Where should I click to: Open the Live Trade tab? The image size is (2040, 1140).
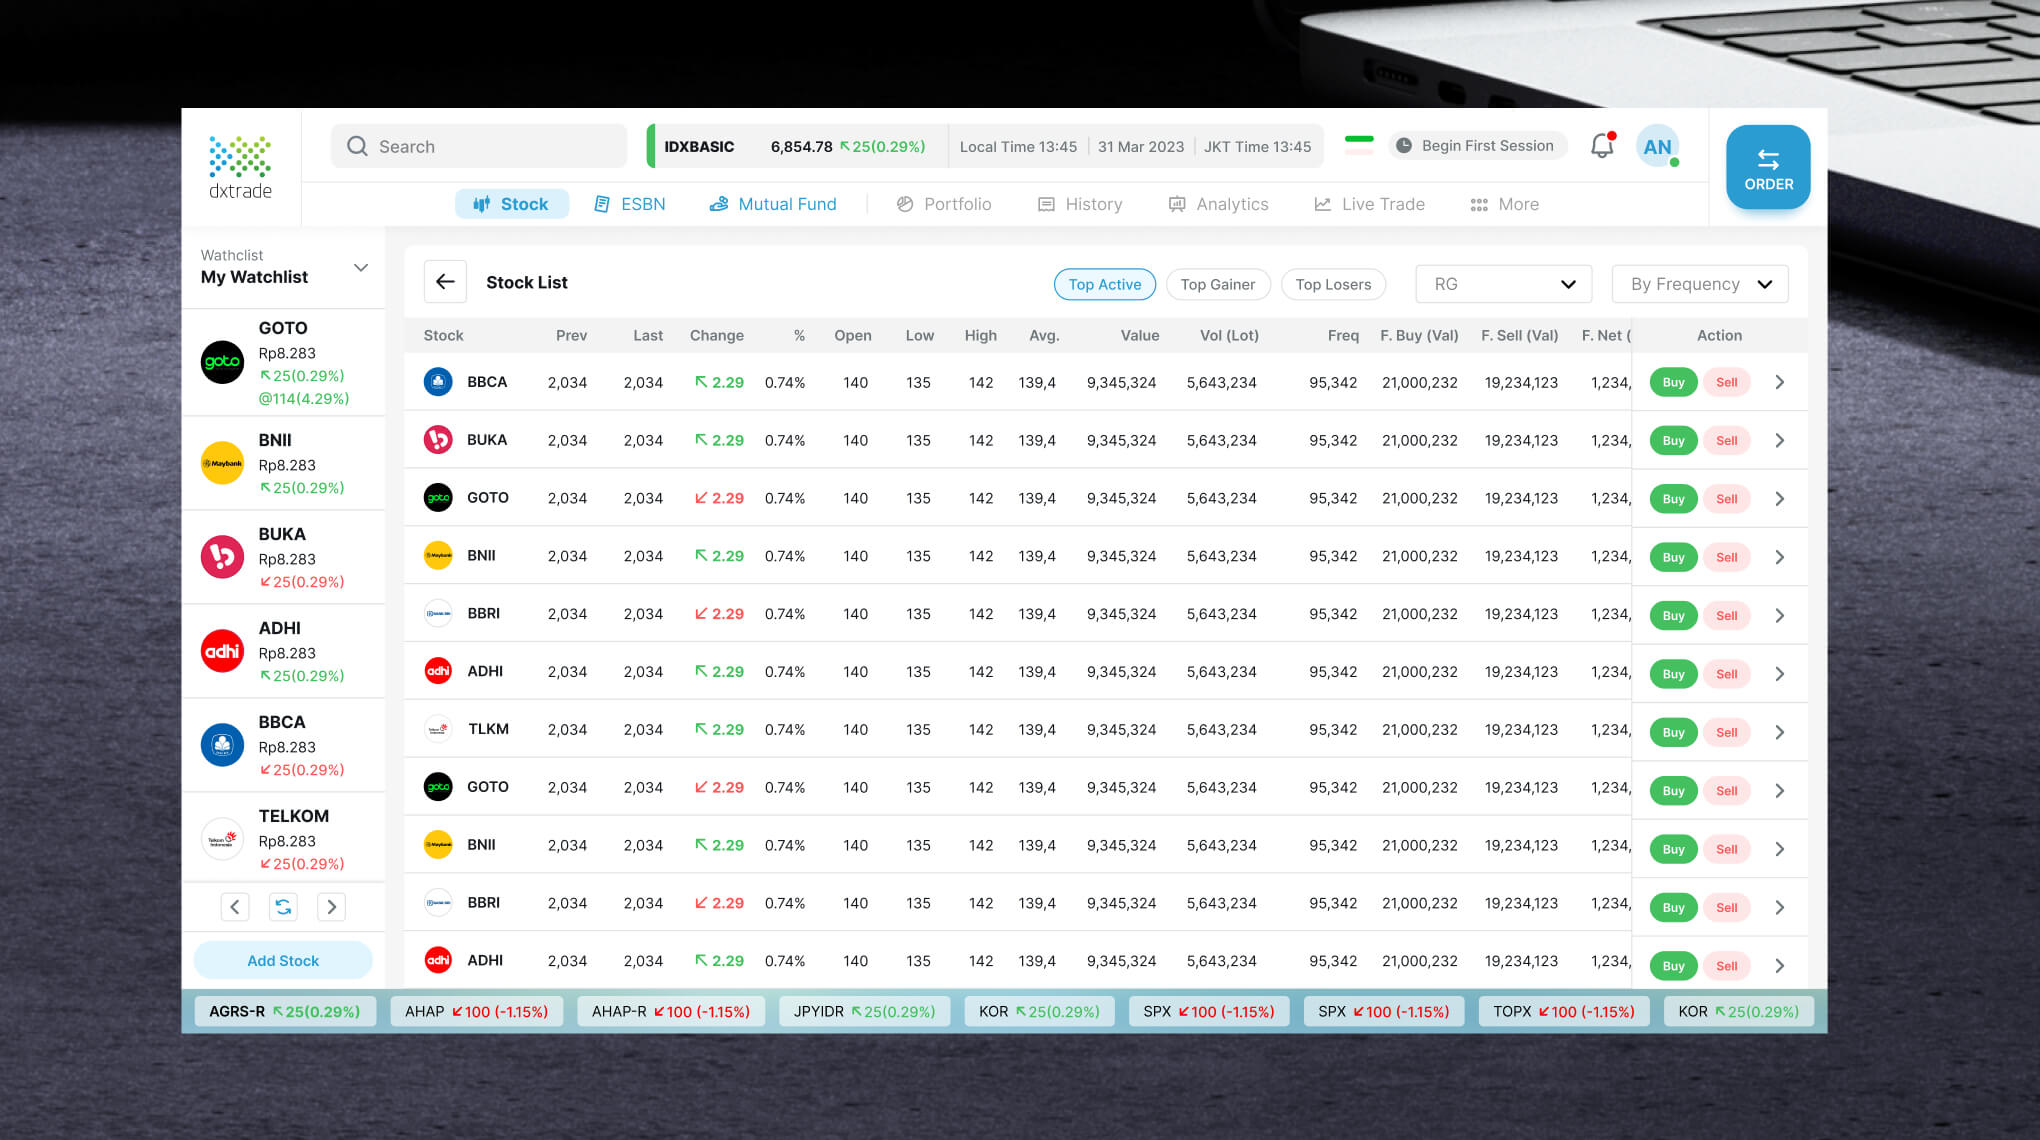pyautogui.click(x=1369, y=204)
